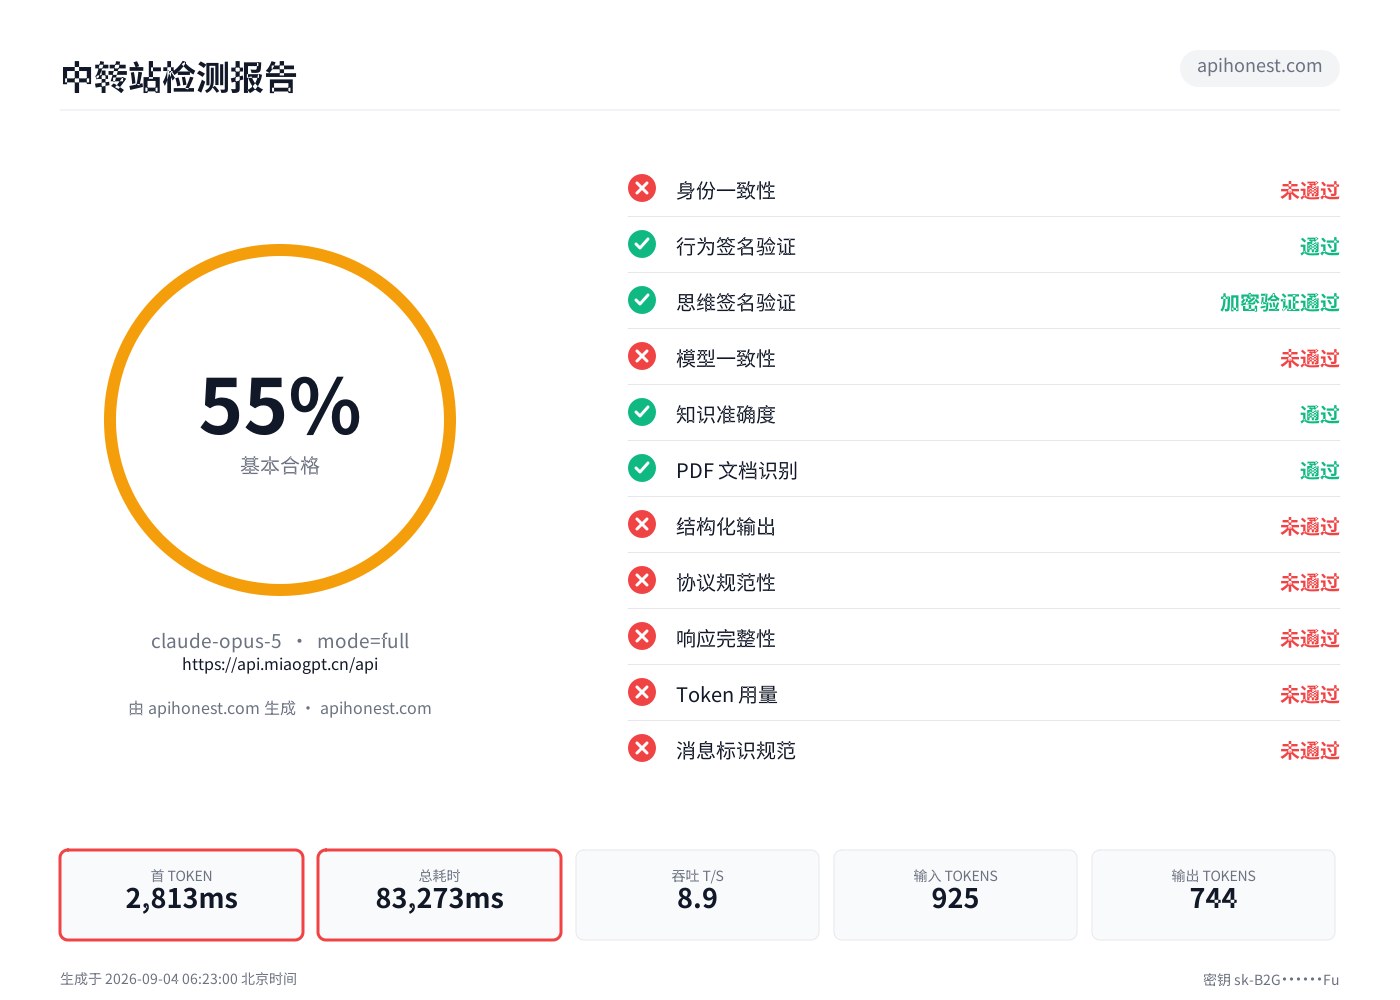The image size is (1400, 1000).
Task: Click the red X icon beside 消息标识规范
Action: pos(642,748)
